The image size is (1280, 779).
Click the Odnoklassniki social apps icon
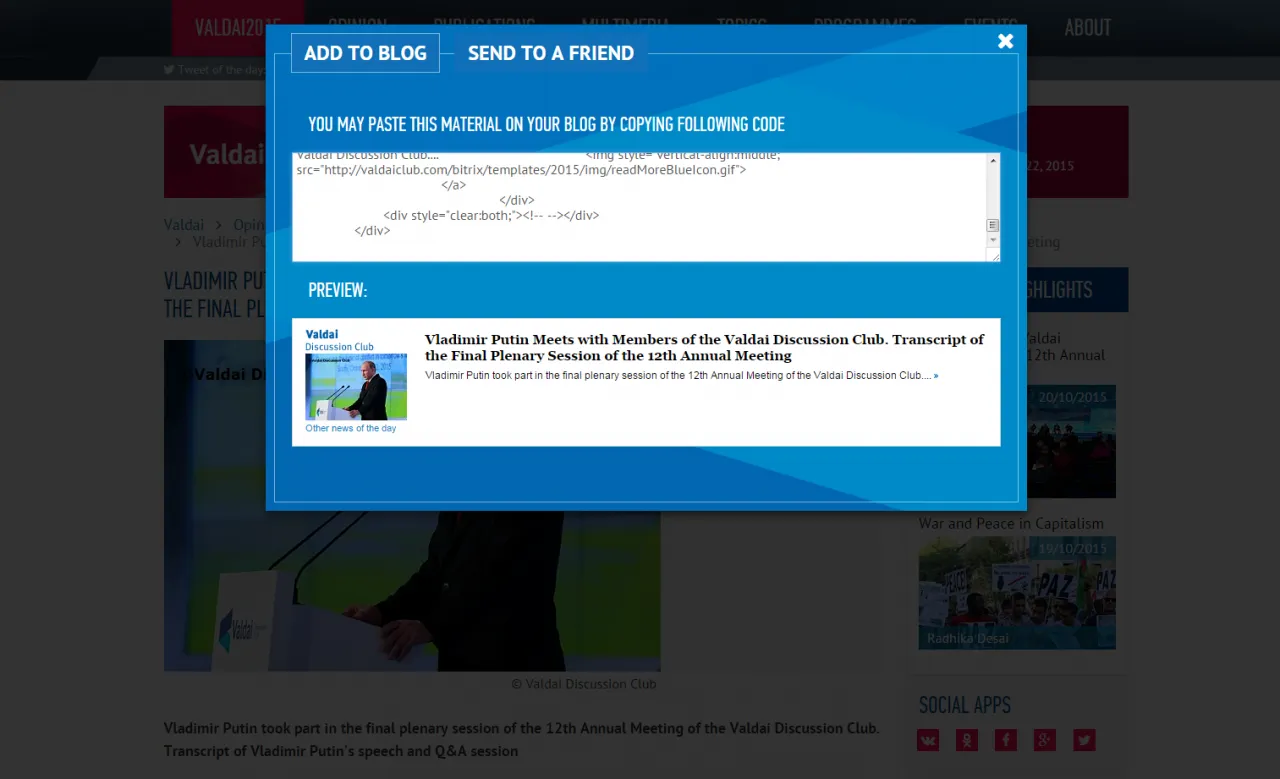(967, 740)
